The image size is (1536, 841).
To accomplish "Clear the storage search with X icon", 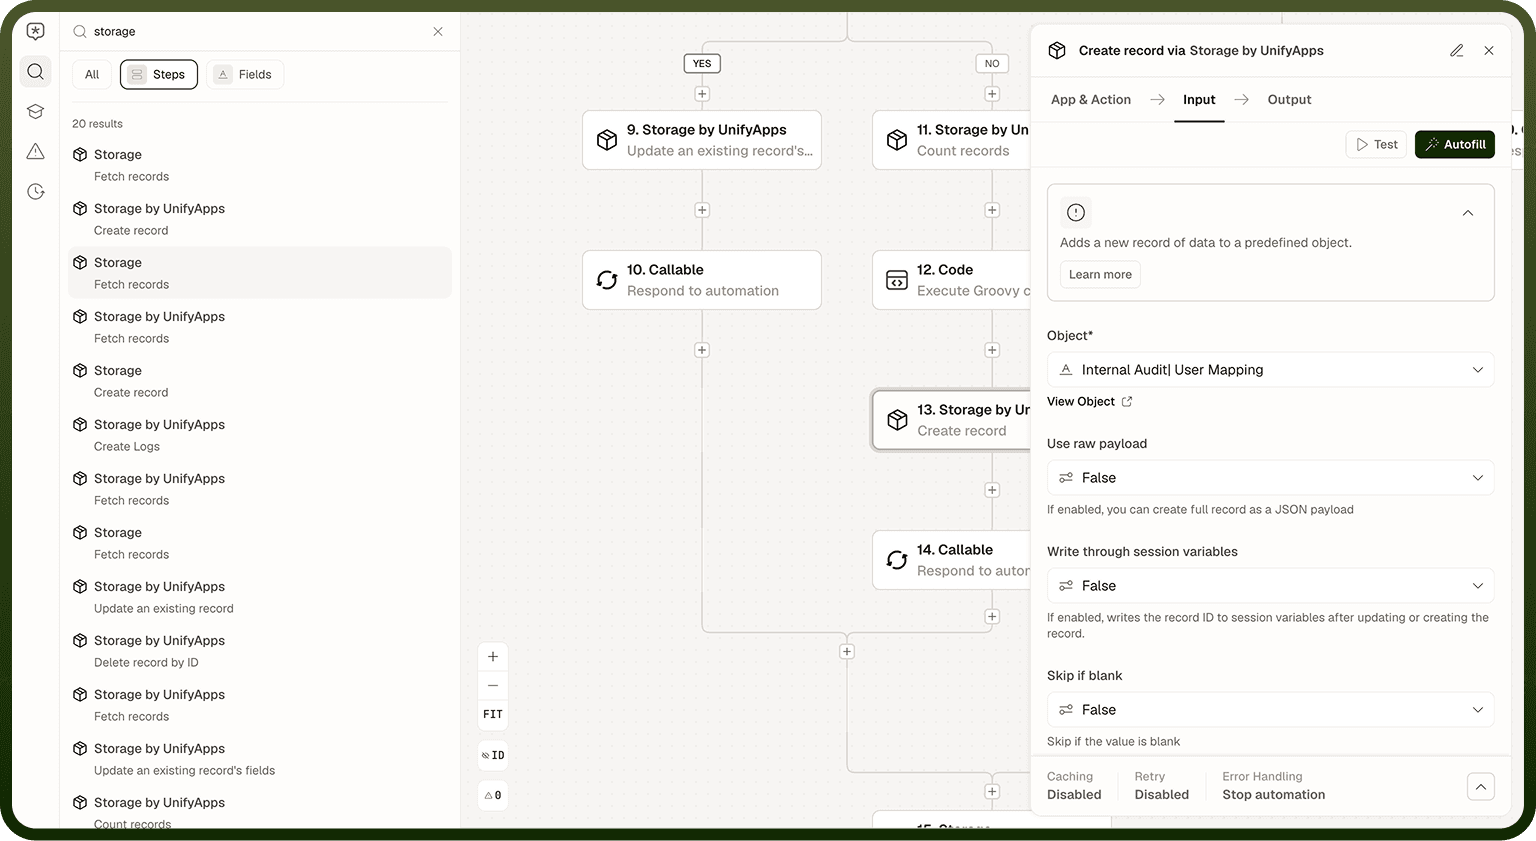I will [x=438, y=32].
